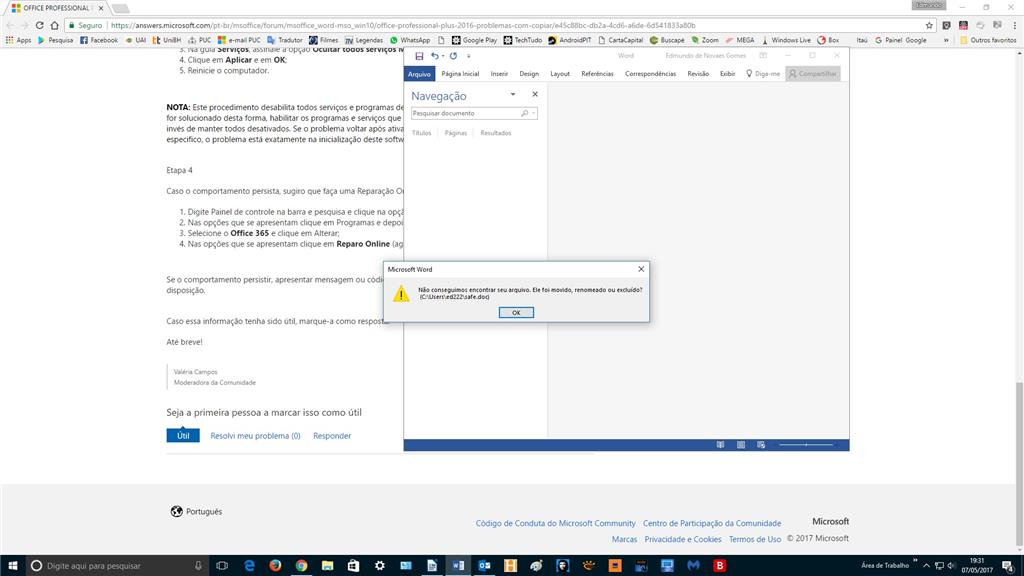Open the undo history dropdown arrow
This screenshot has width=1024, height=576.
coord(443,56)
